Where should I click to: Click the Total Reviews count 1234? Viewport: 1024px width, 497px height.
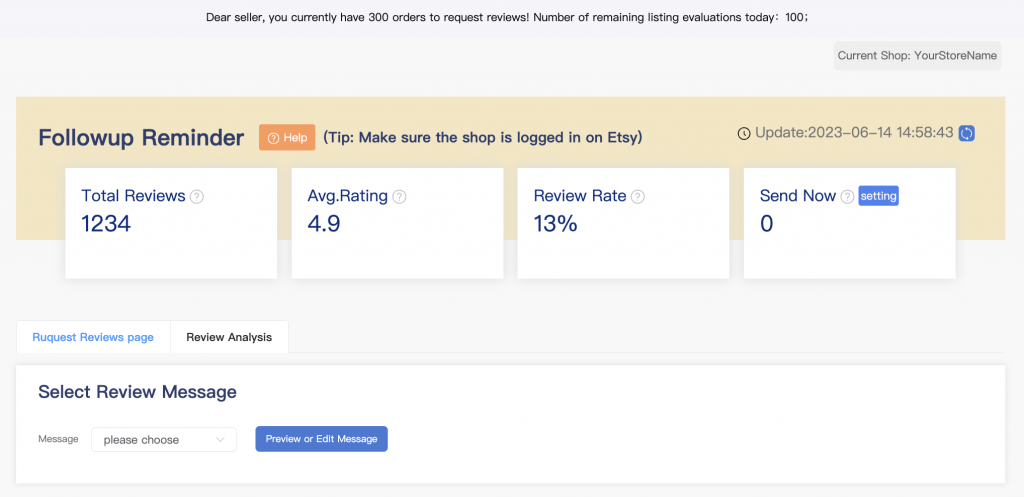[106, 224]
